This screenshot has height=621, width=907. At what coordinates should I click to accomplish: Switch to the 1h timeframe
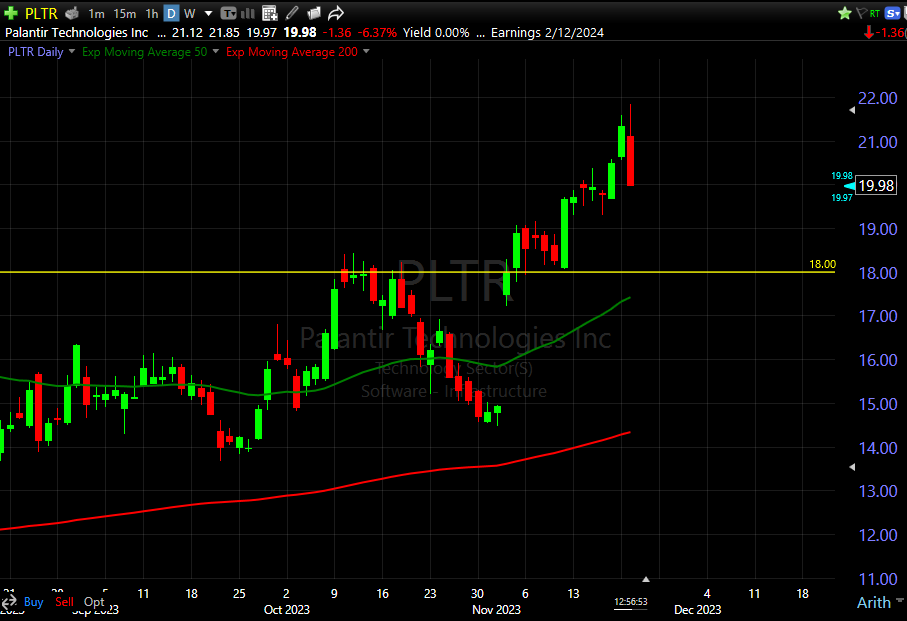[x=152, y=13]
